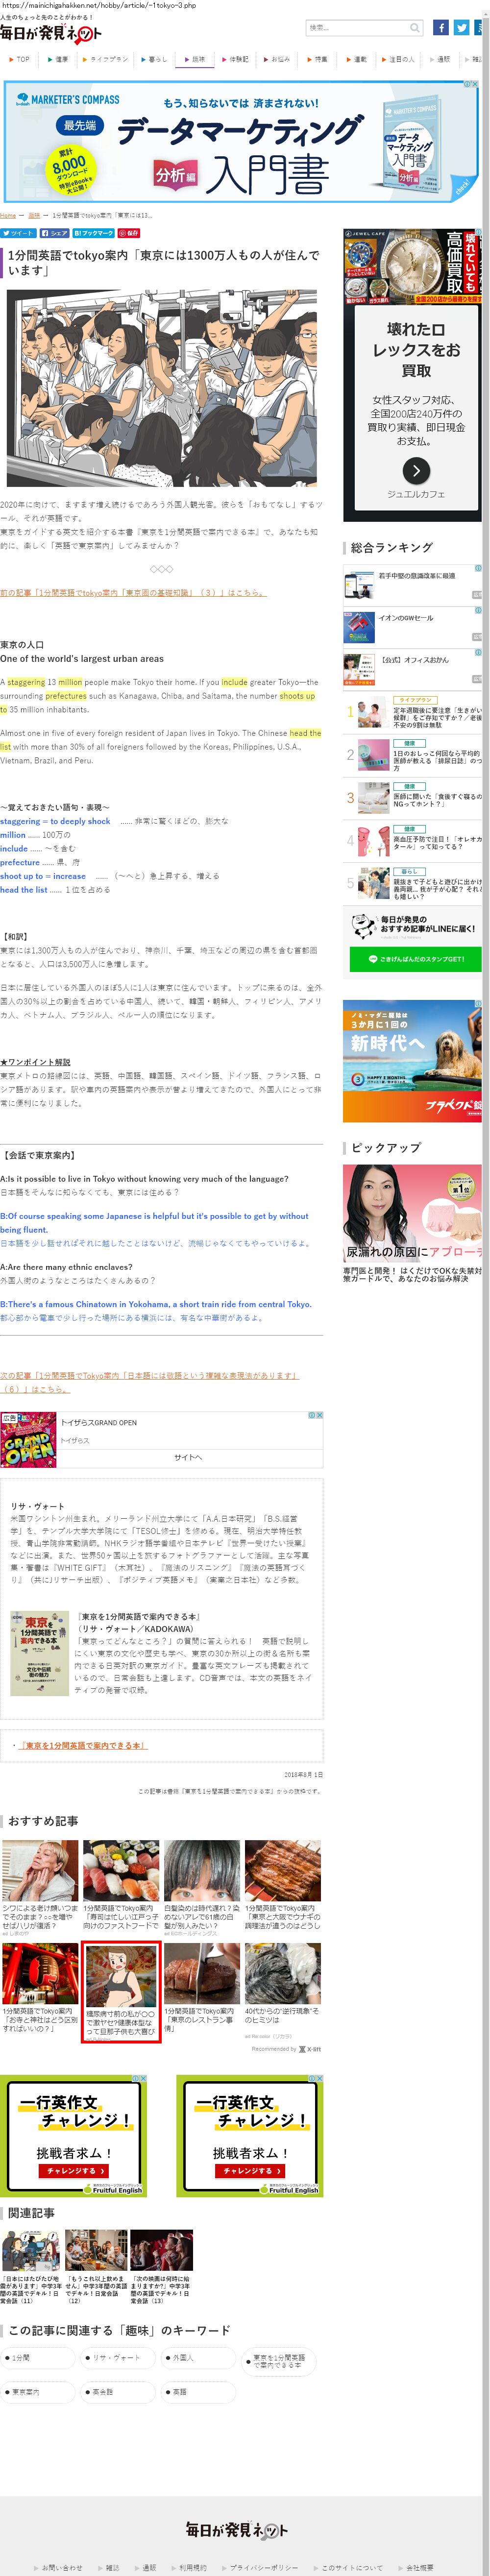Click the crowded train article illustration
Screen dimensions: 490x2576
(x=161, y=388)
